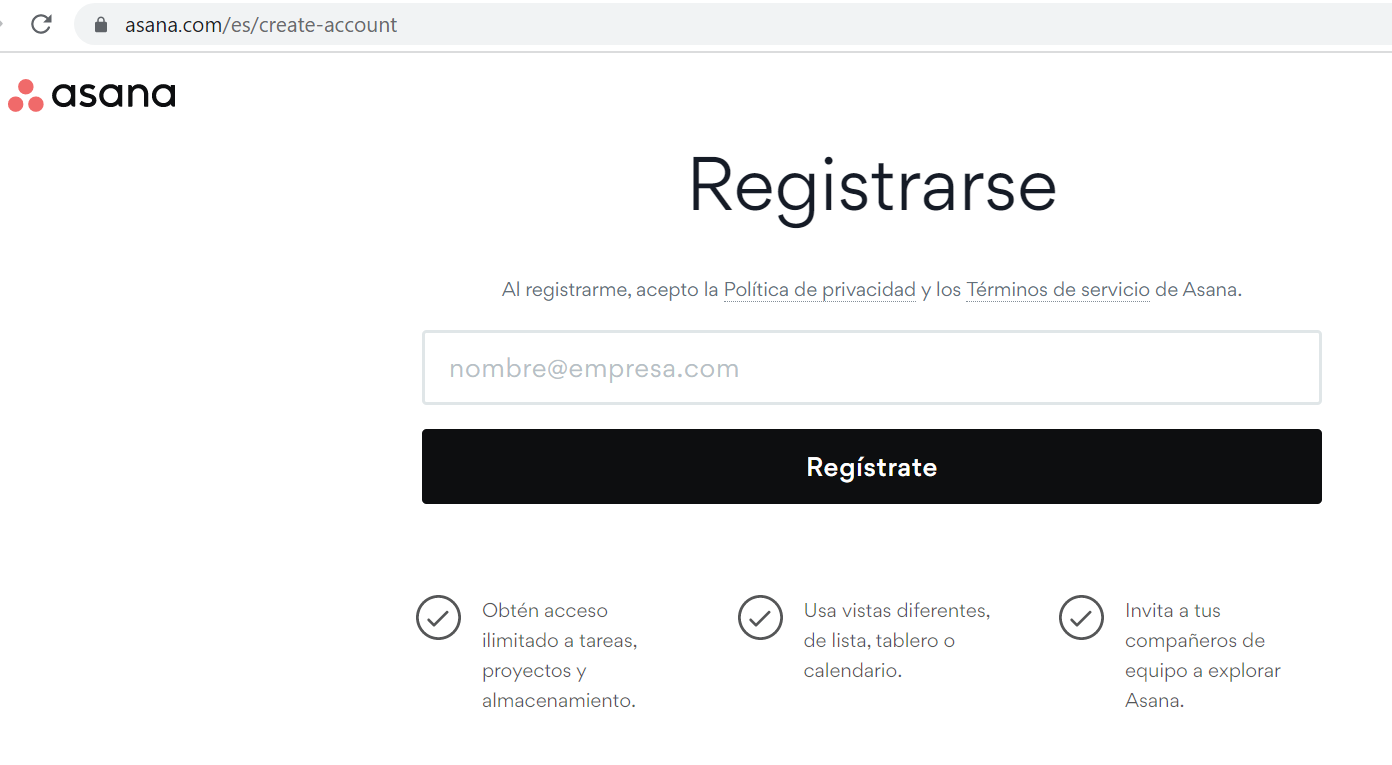This screenshot has height=765, width=1392.
Task: Open the Política de privacidad link
Action: coord(819,290)
